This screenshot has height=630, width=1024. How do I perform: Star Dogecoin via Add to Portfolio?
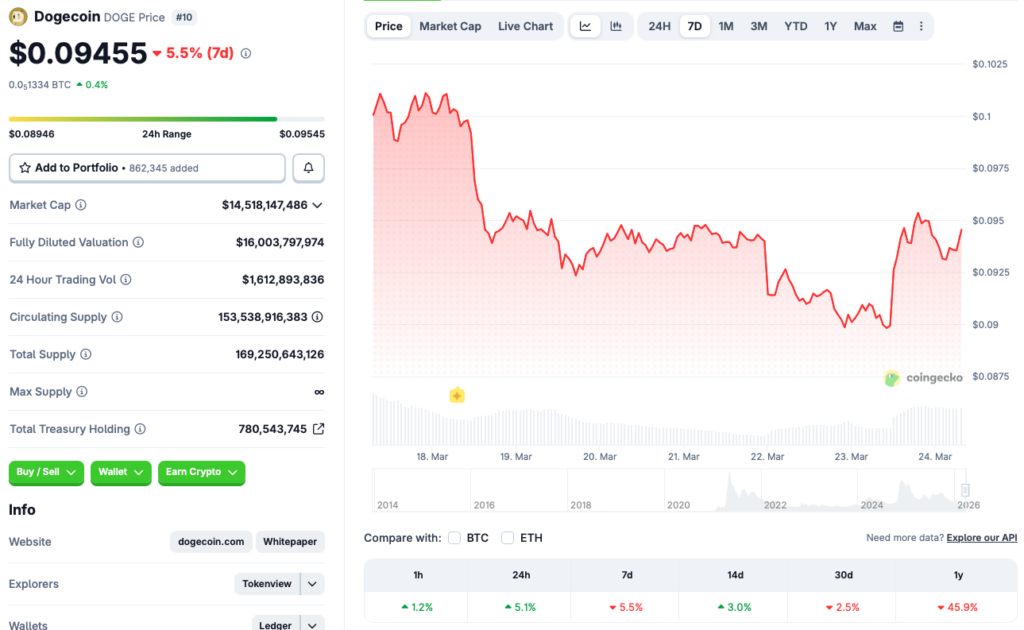pyautogui.click(x=22, y=167)
